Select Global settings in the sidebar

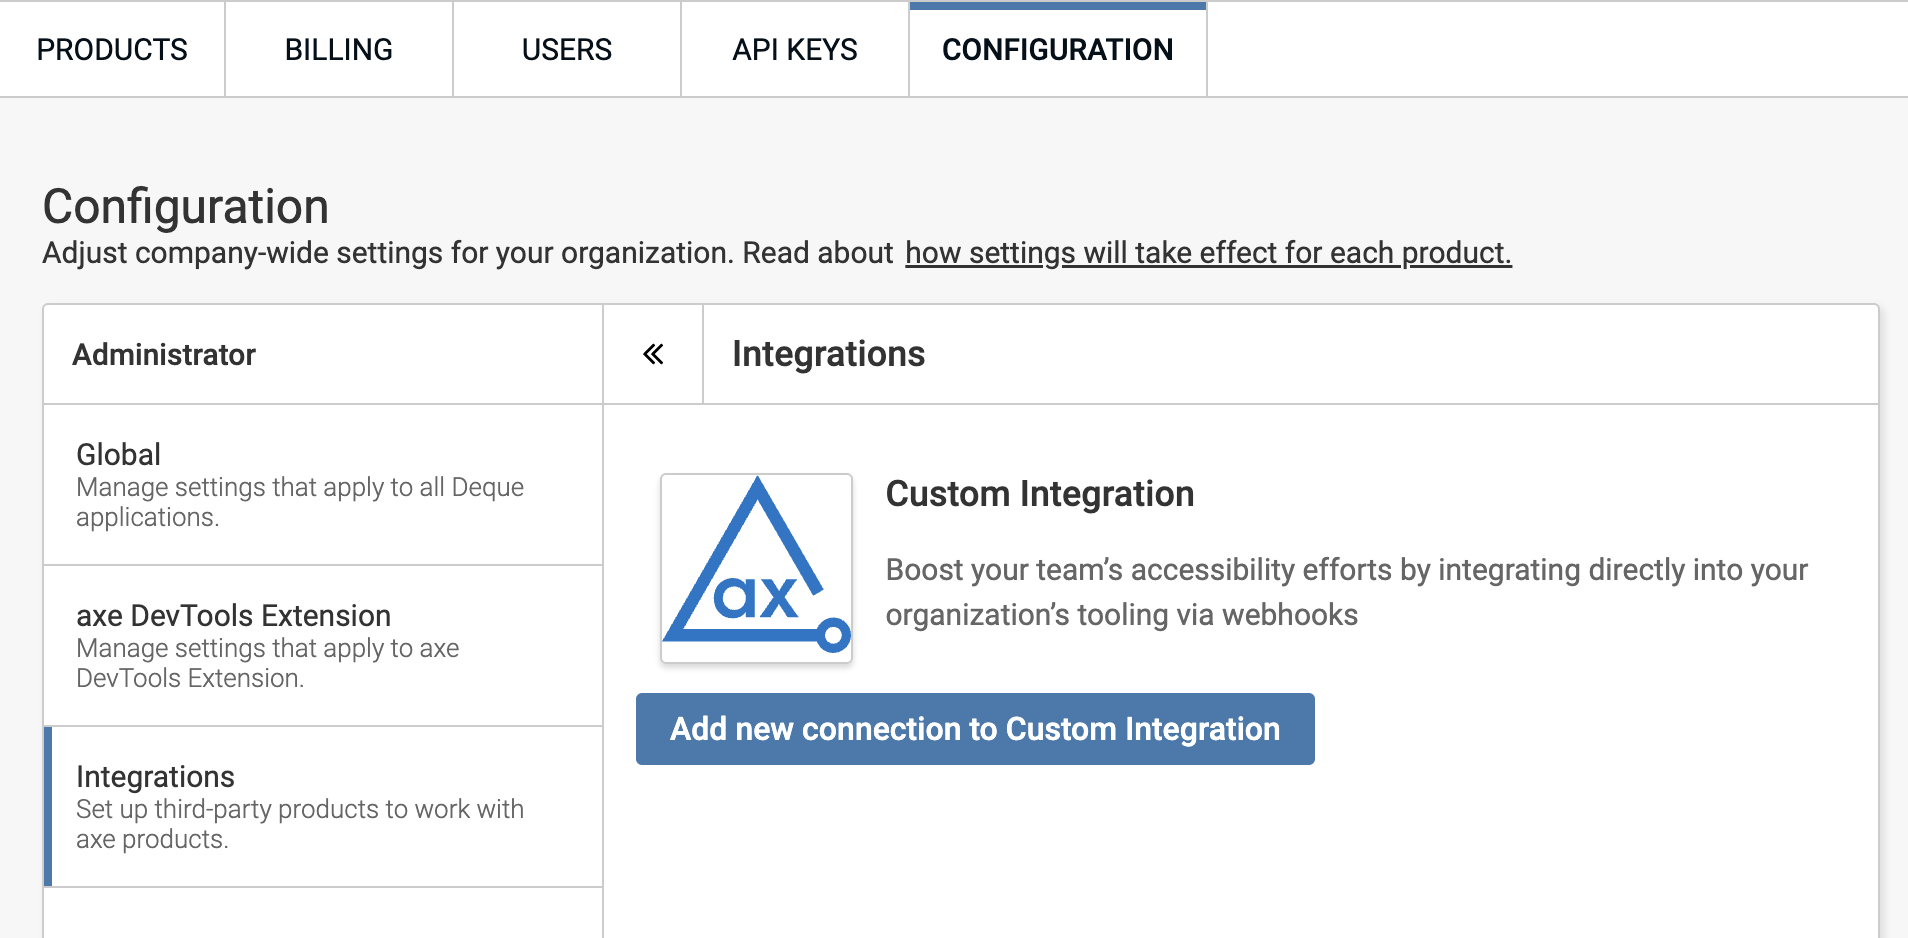tap(118, 453)
